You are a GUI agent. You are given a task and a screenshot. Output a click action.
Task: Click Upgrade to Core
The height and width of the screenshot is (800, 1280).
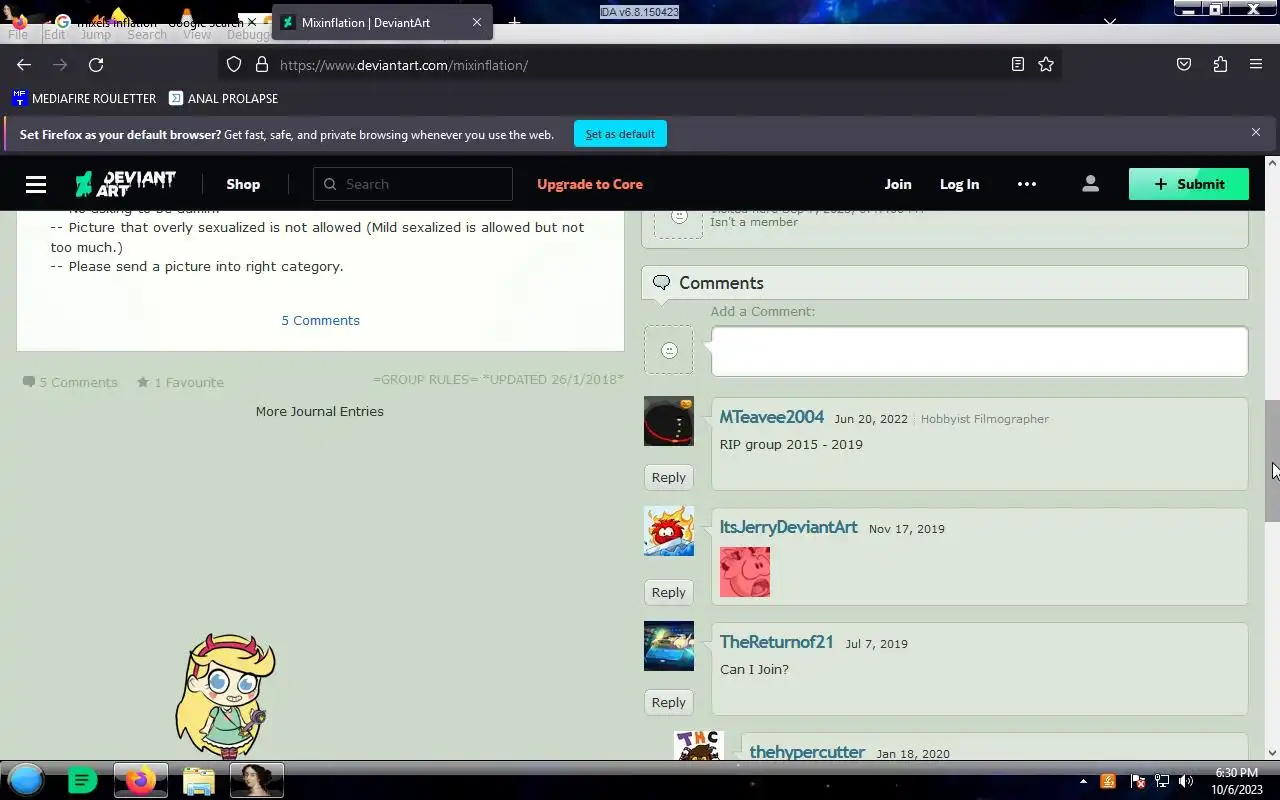point(590,184)
